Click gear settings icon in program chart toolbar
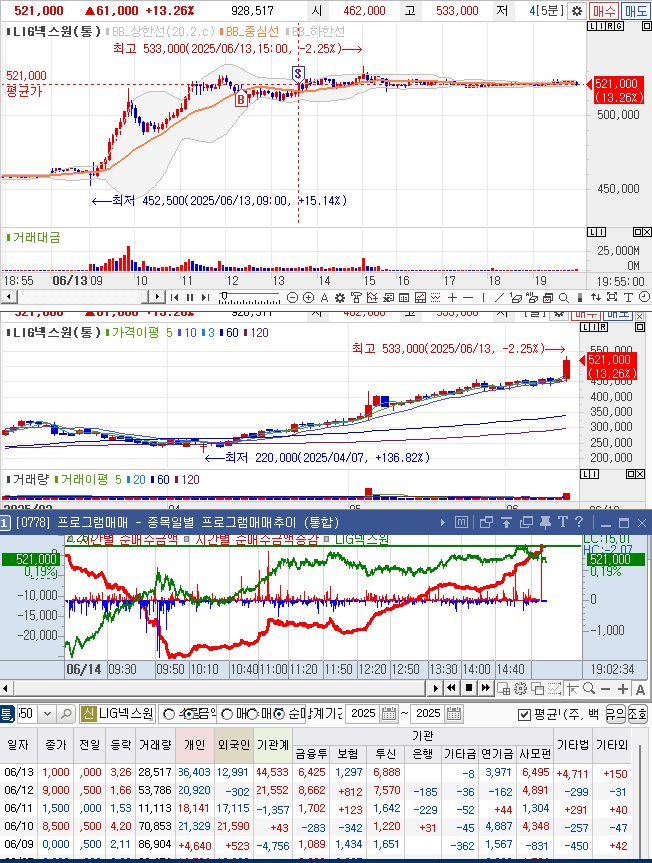652x863 pixels. [520, 688]
